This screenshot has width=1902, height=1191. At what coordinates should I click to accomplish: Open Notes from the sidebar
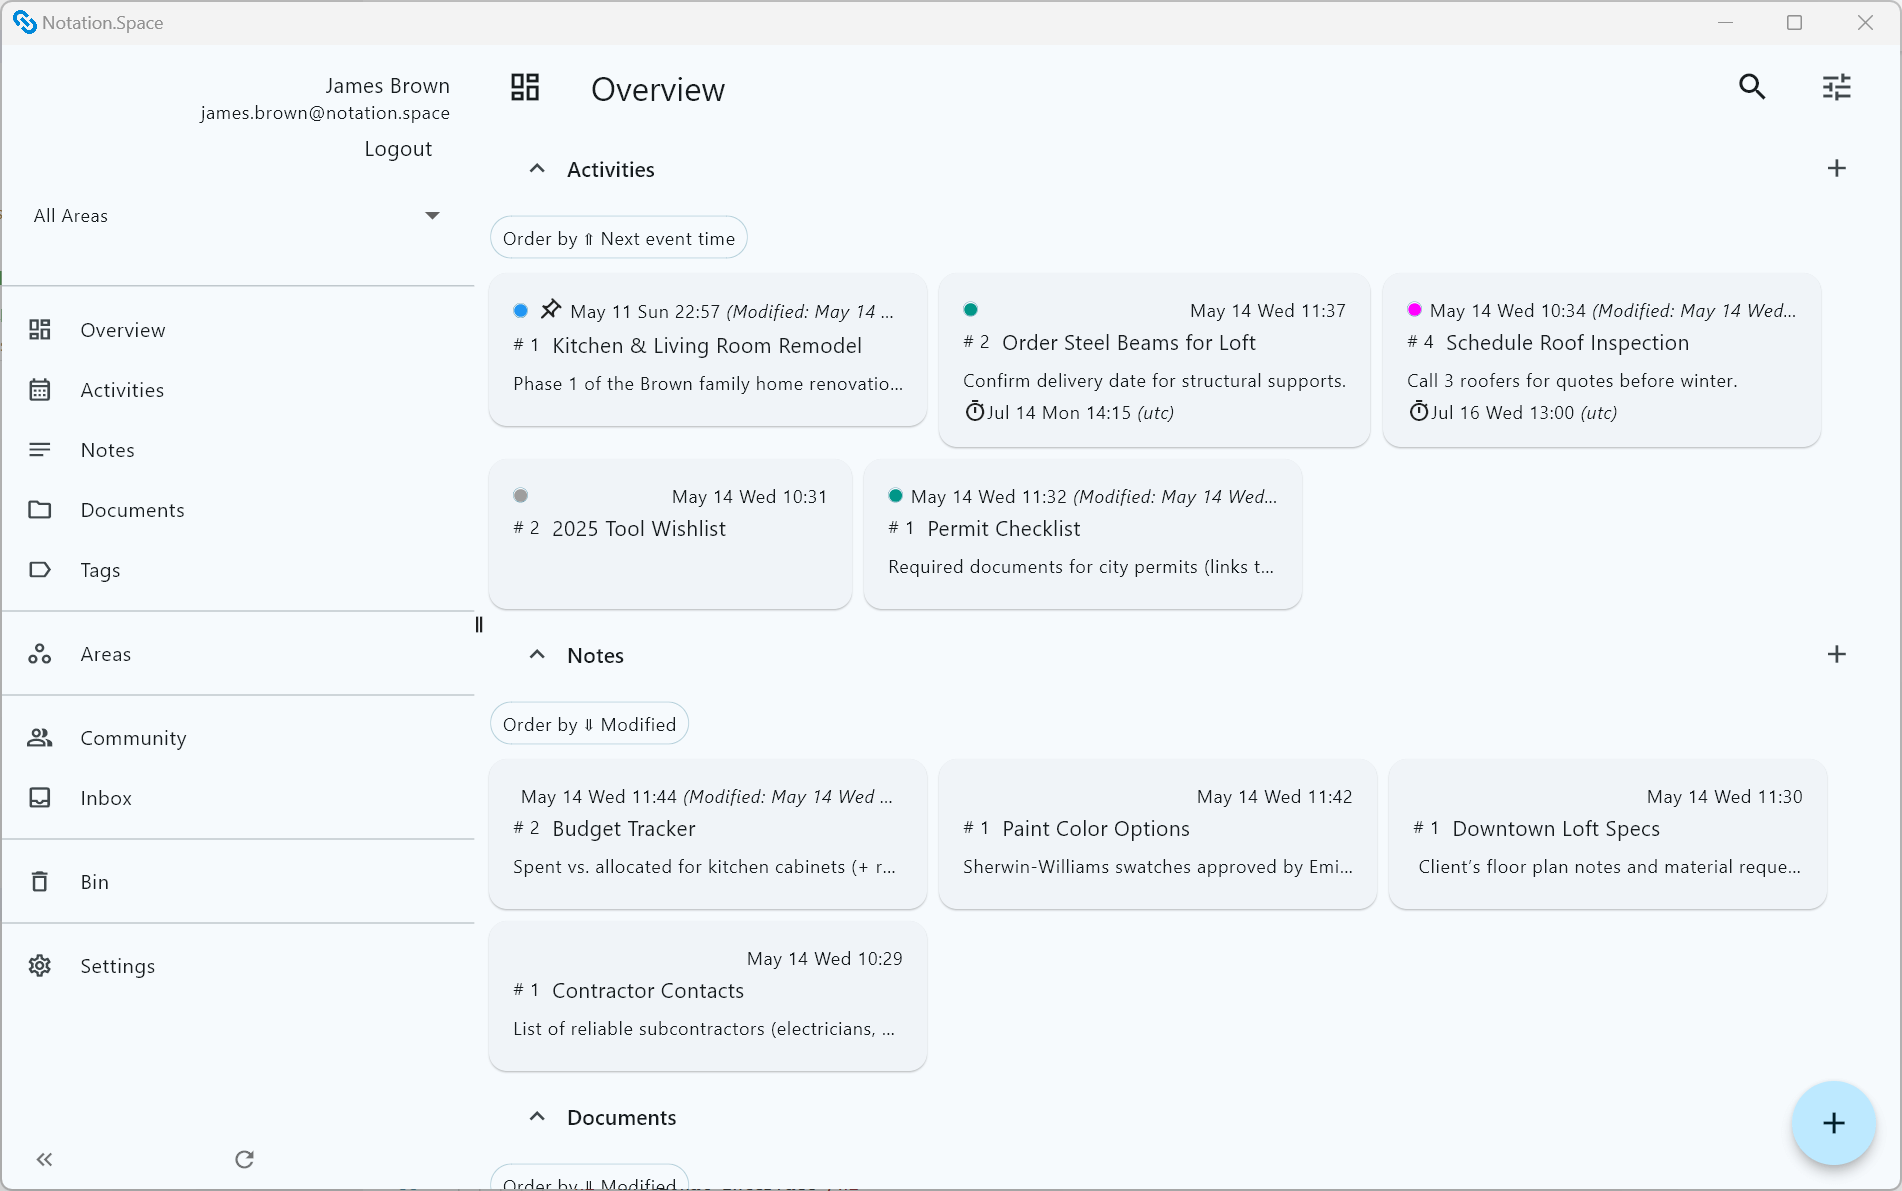107,450
